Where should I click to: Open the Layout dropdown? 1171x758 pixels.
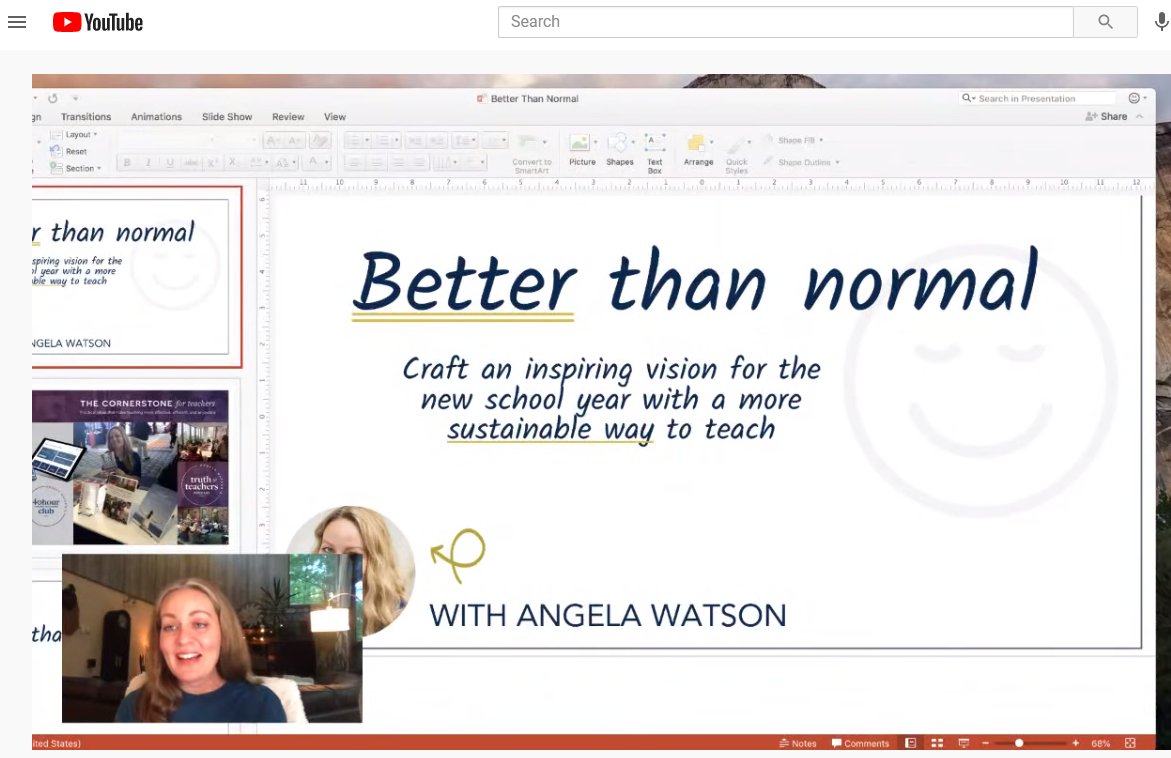point(73,134)
